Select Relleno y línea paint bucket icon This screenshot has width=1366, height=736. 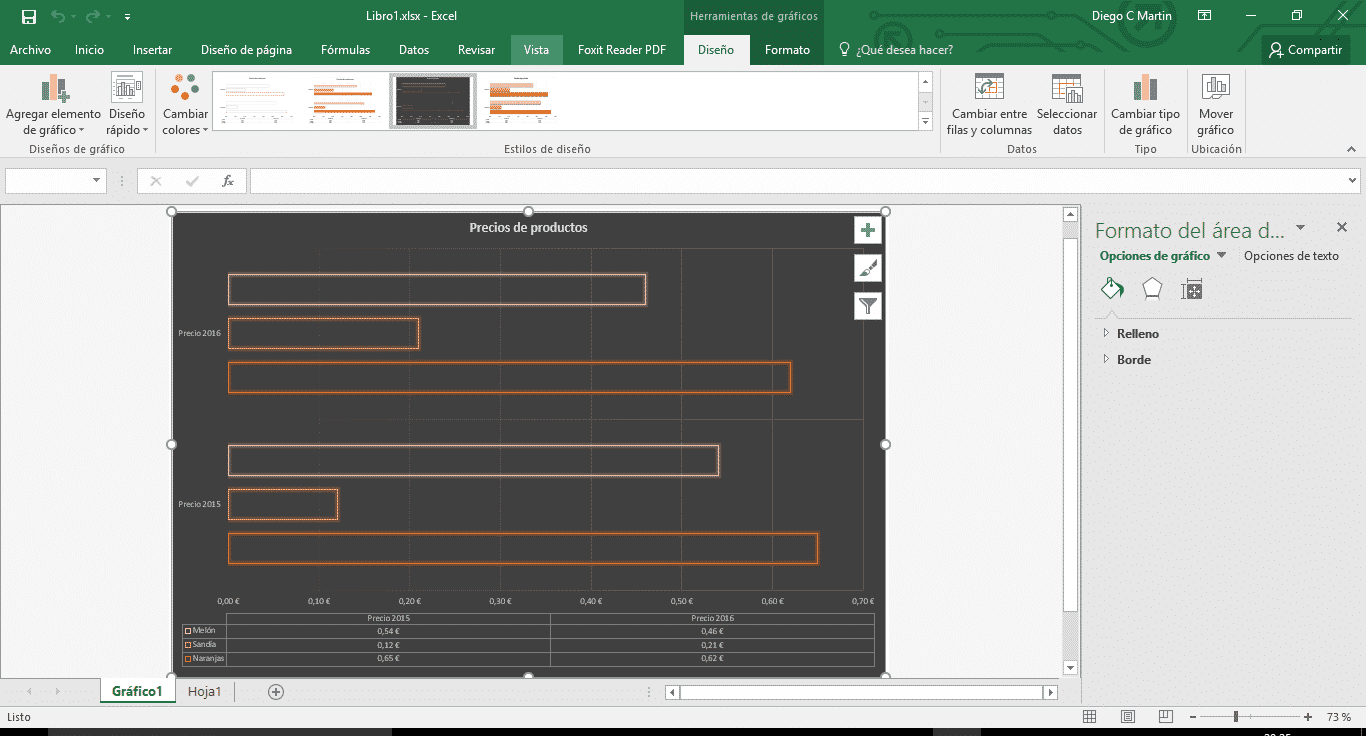point(1111,289)
